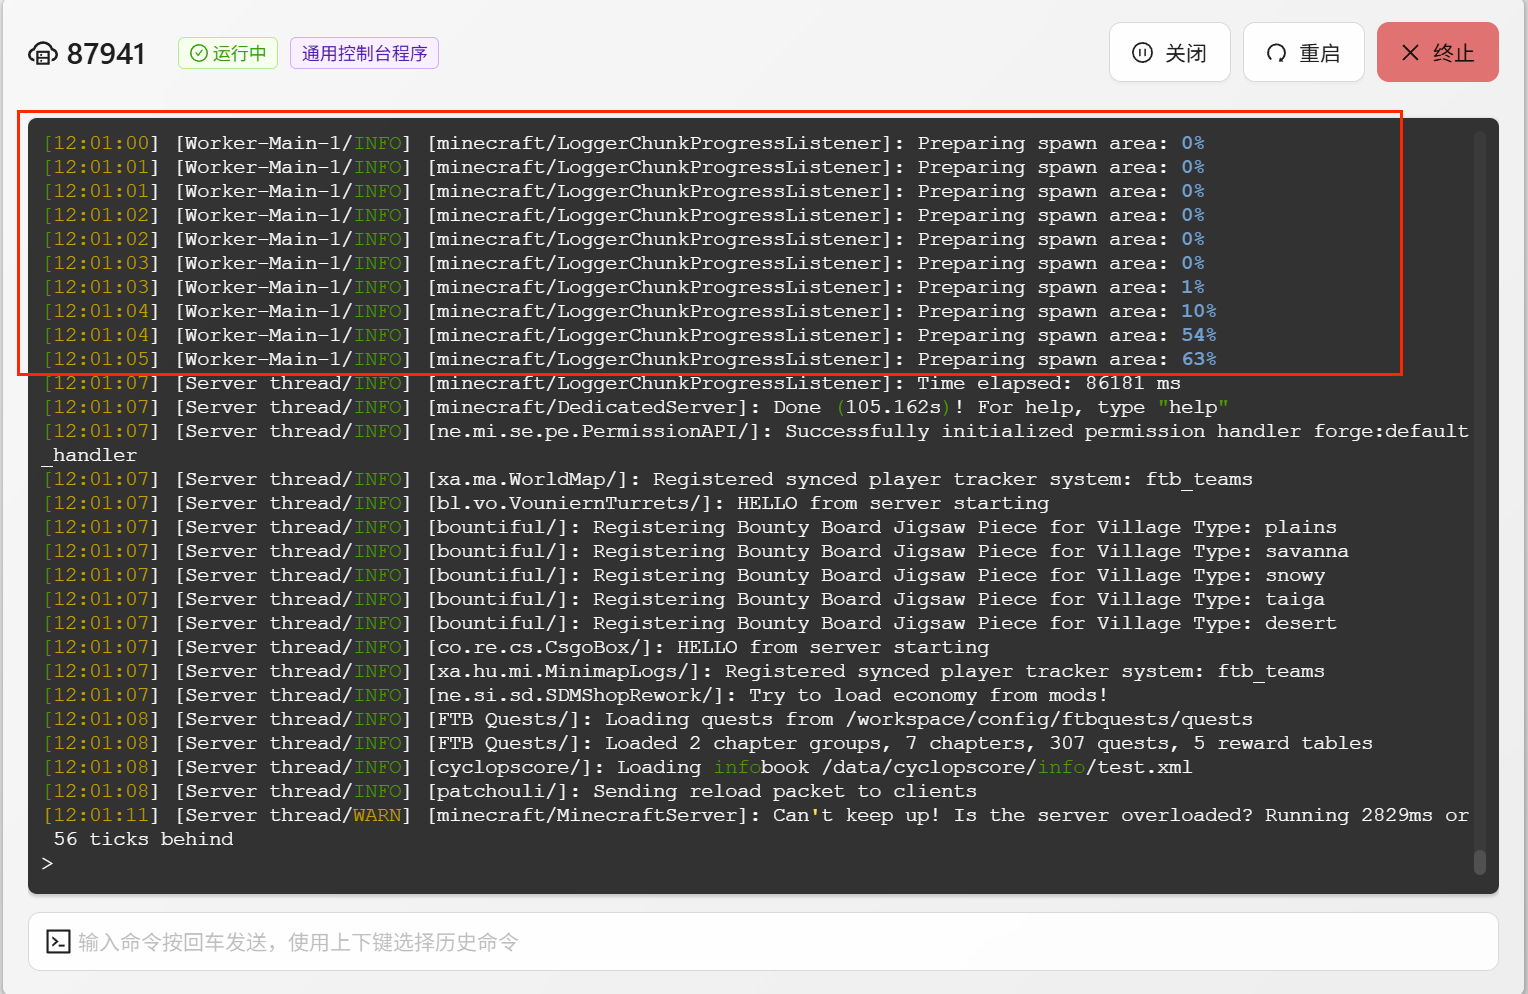Click log line 'Preparing spawn area: 63%'
This screenshot has height=994, width=1528.
tap(630, 359)
